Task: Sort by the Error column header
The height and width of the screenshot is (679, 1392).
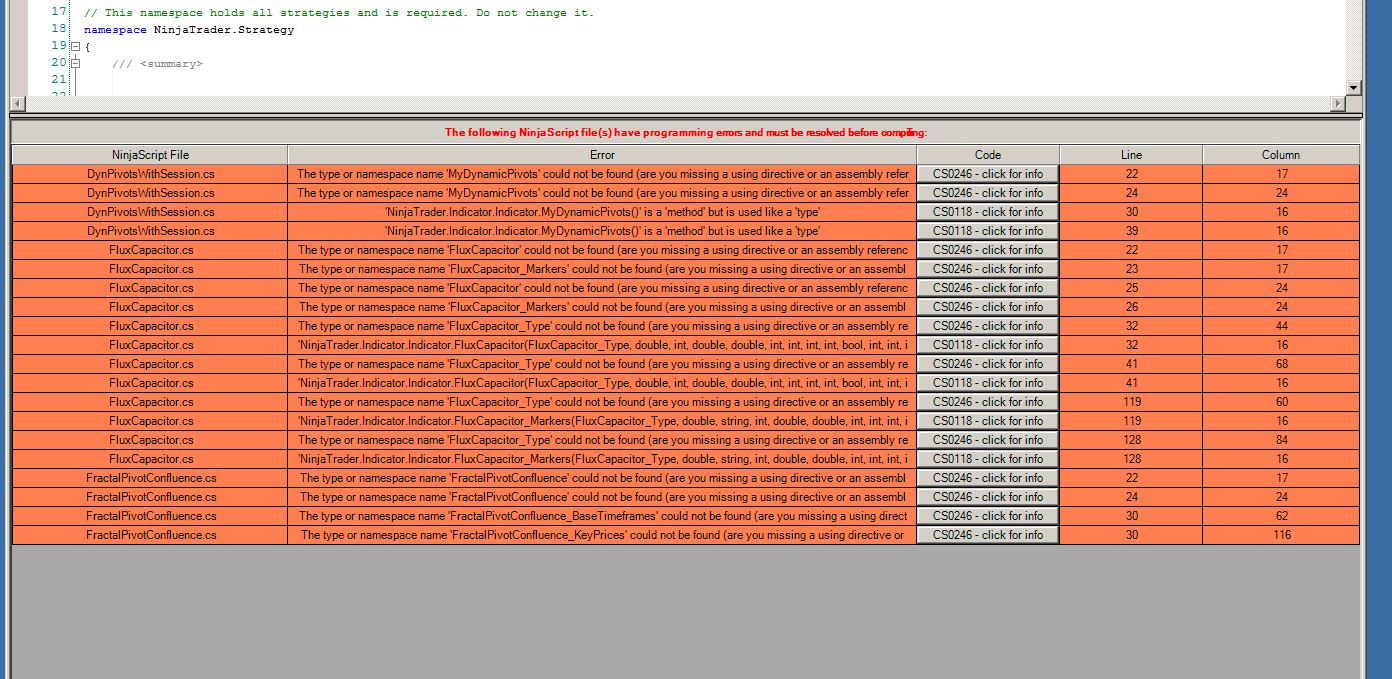Action: [x=602, y=155]
